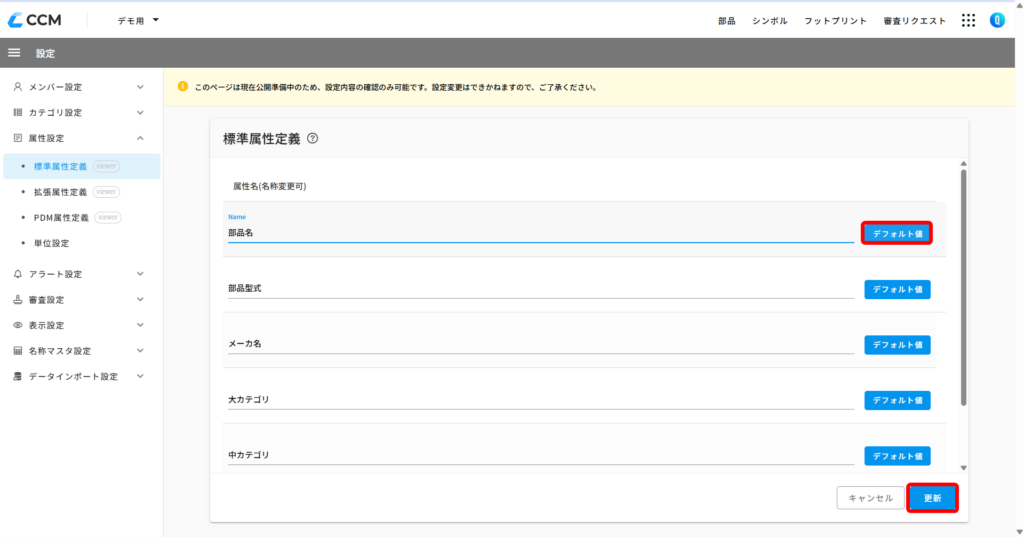Open the hamburger menu icon
Image resolution: width=1024 pixels, height=537 pixels.
click(x=14, y=53)
